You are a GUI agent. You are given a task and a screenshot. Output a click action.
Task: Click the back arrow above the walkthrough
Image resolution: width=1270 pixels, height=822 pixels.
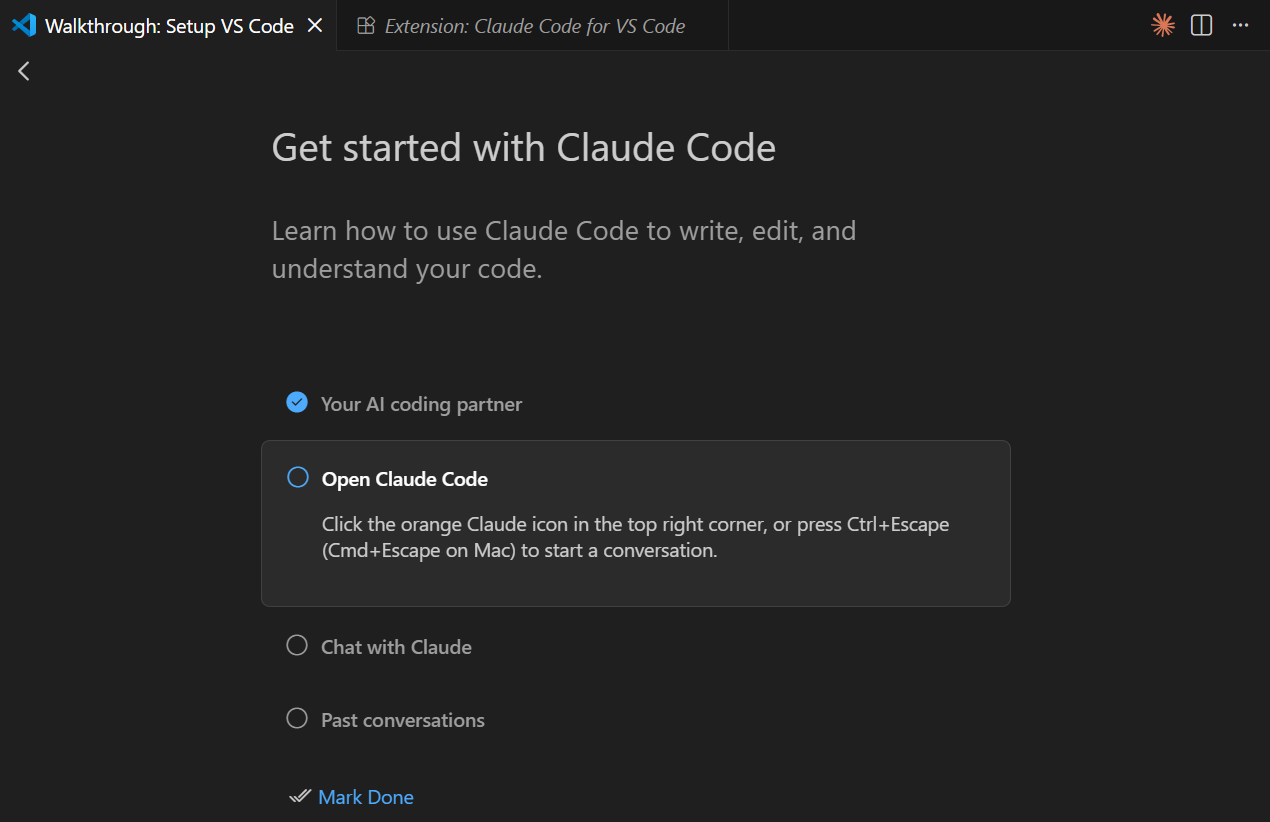click(x=24, y=71)
